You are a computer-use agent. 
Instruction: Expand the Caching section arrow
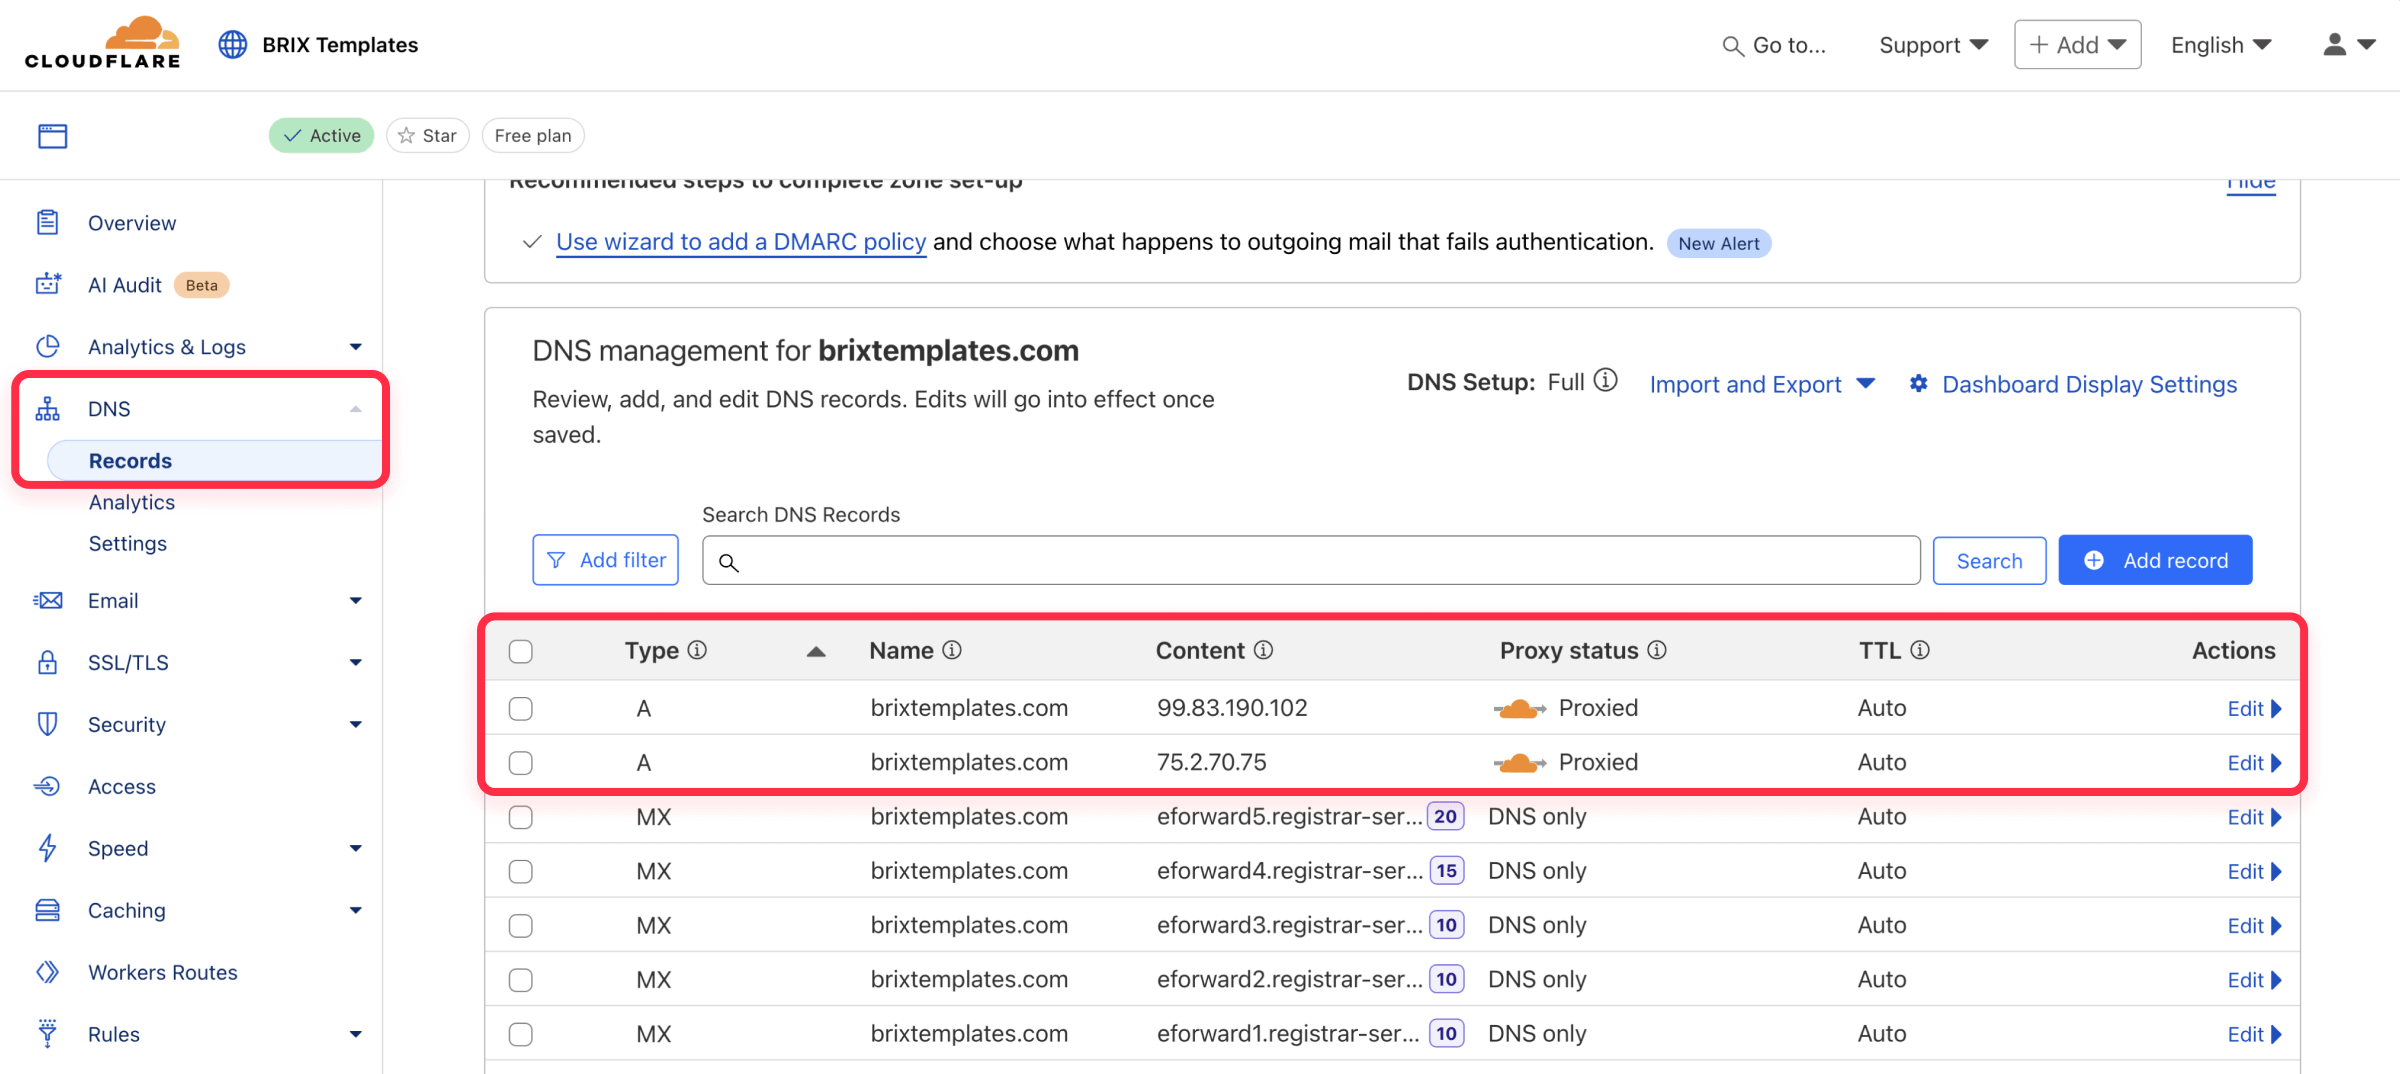tap(355, 911)
